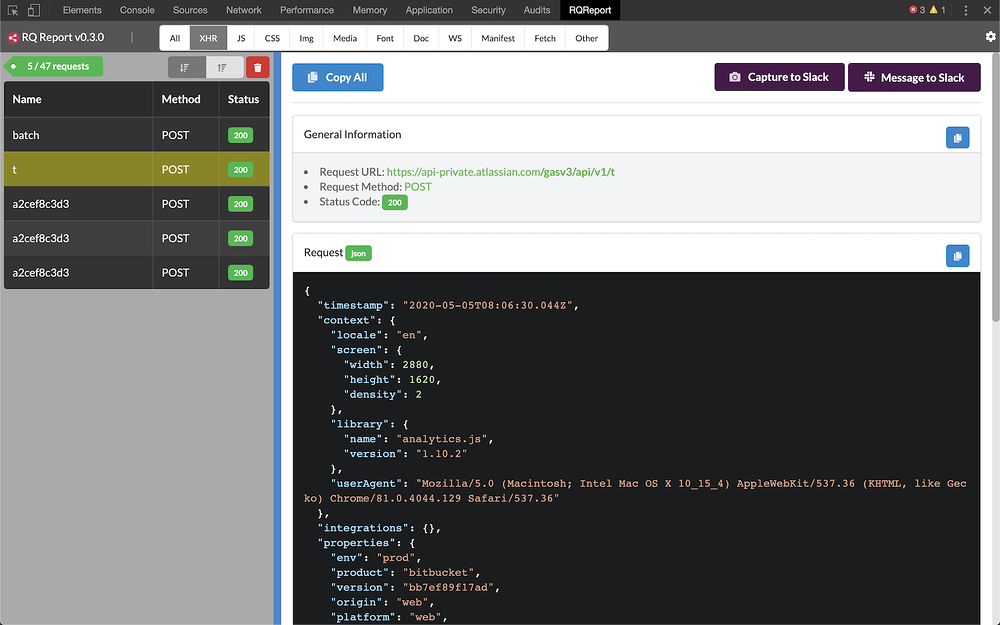This screenshot has width=1000, height=625.
Task: Copy the General Information section
Action: click(957, 138)
